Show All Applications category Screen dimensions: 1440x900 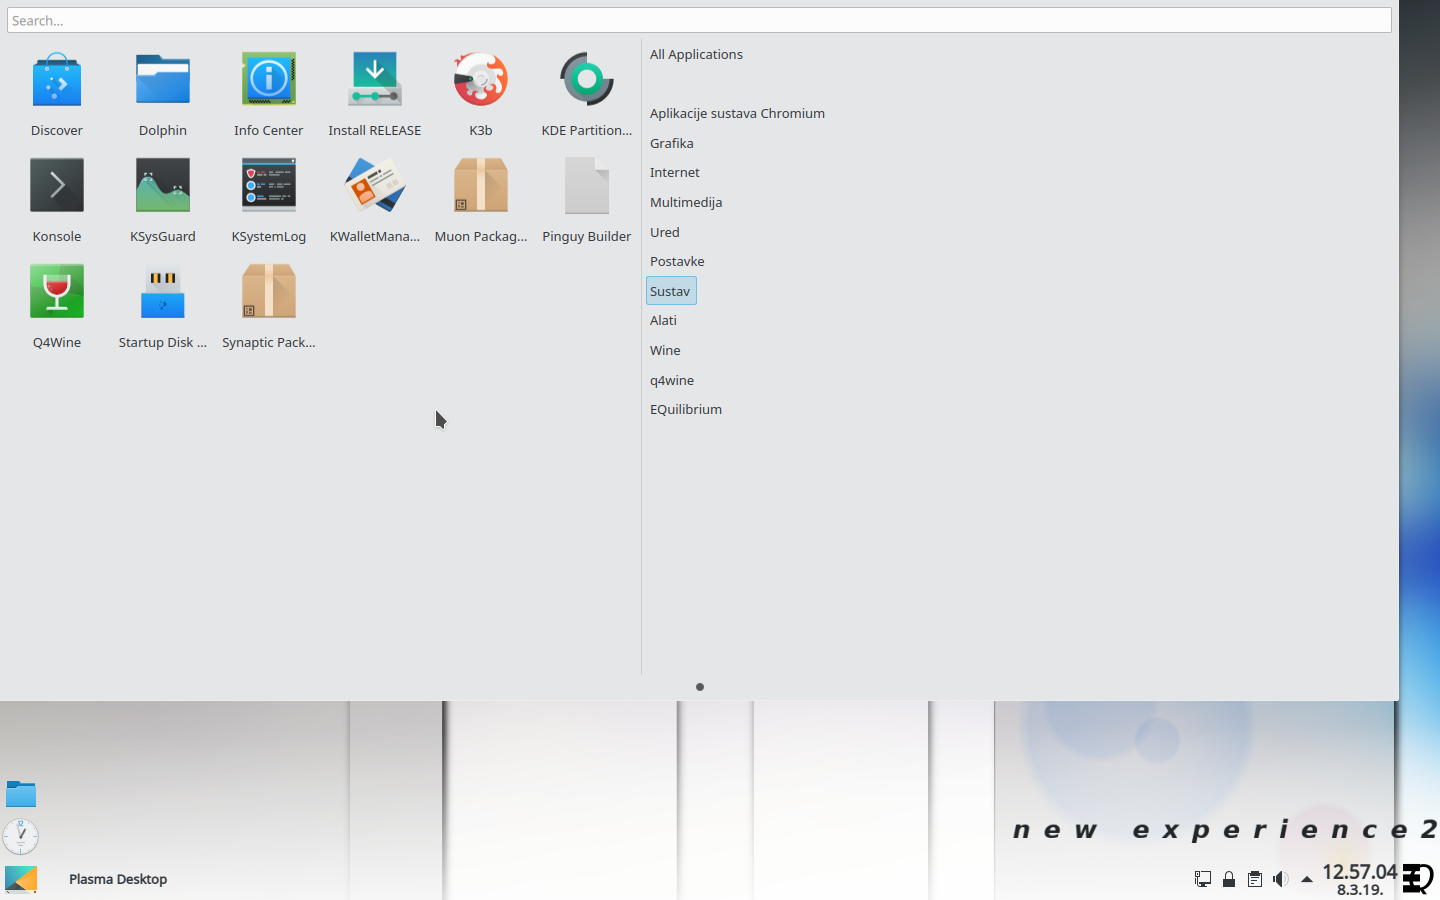click(x=696, y=54)
